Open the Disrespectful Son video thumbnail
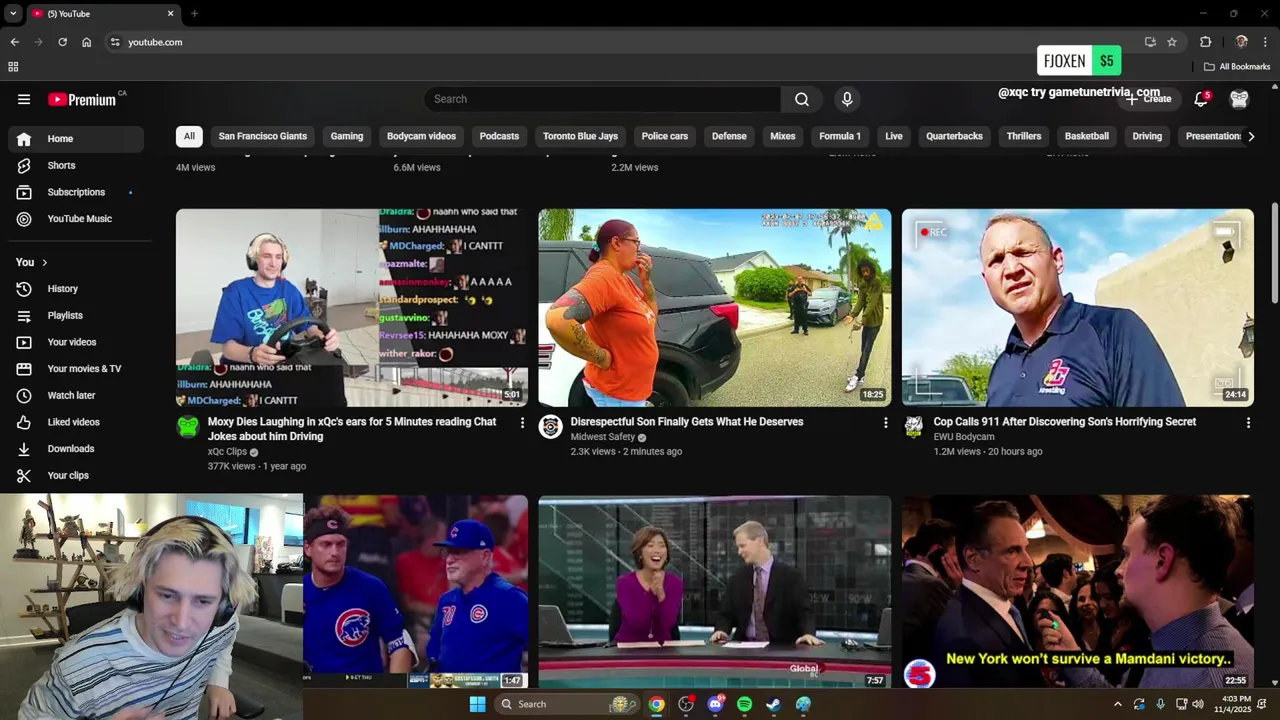The width and height of the screenshot is (1280, 720). click(715, 307)
